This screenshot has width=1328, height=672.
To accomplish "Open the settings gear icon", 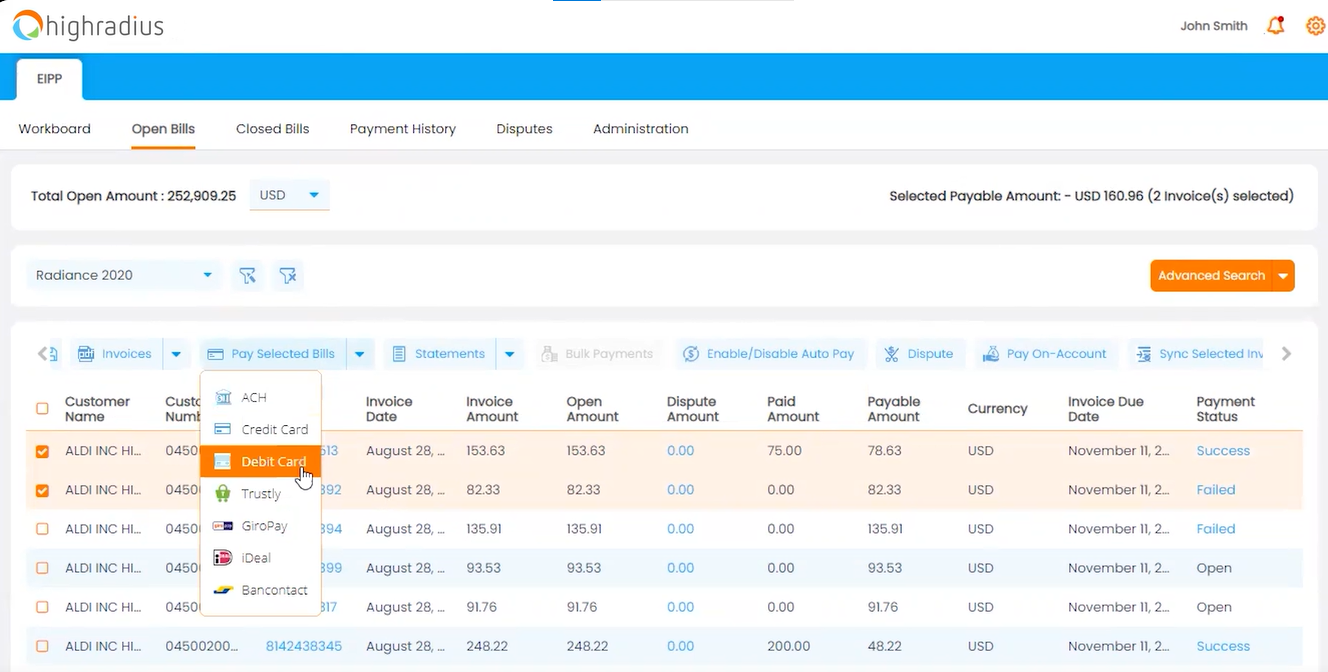I will [1316, 26].
